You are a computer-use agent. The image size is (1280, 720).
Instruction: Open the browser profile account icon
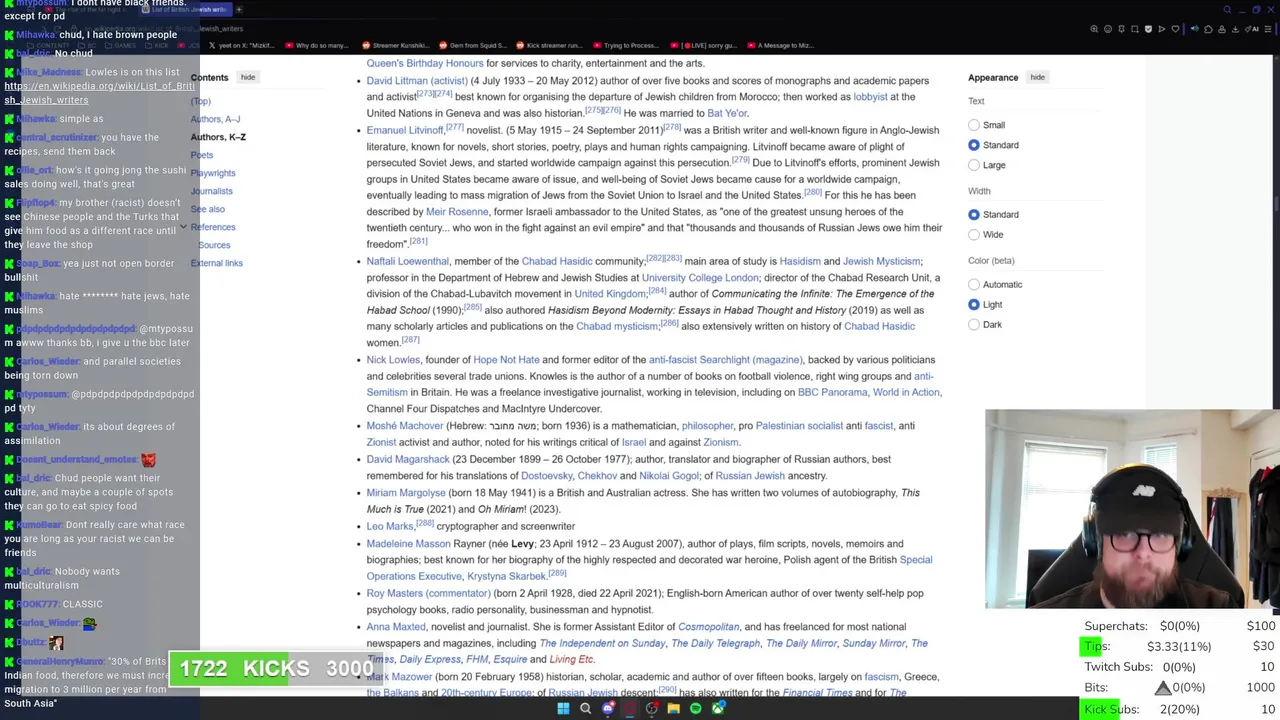[x=1222, y=29]
